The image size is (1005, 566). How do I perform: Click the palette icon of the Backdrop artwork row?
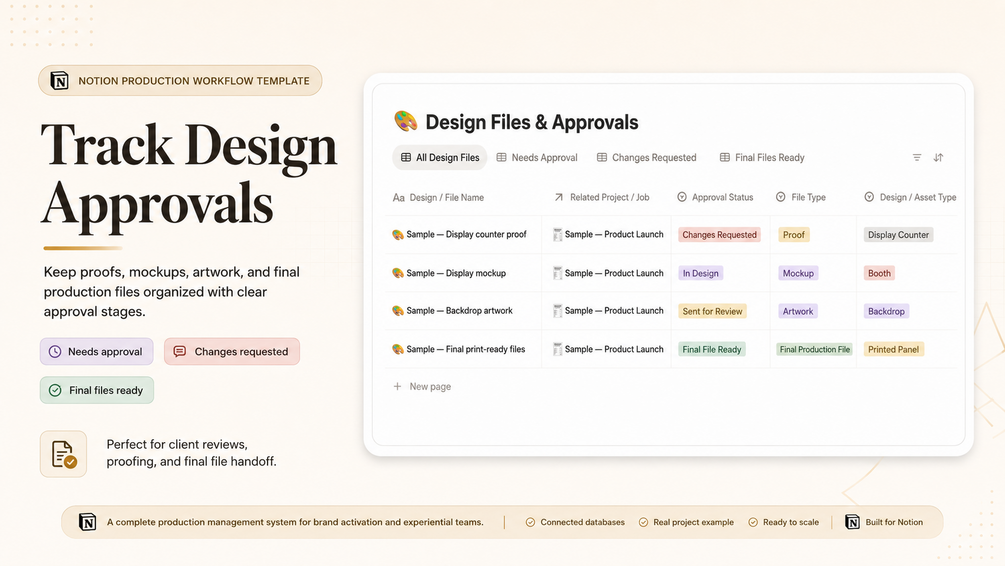click(398, 311)
